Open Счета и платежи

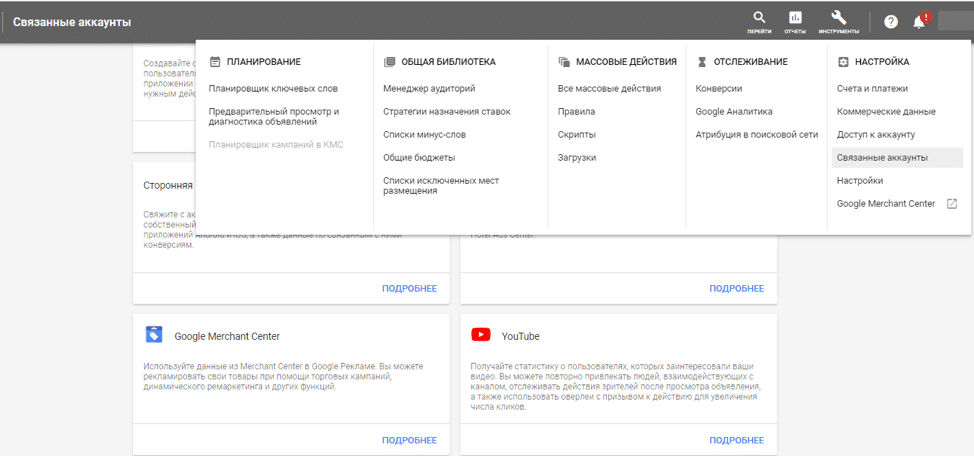[x=872, y=89]
